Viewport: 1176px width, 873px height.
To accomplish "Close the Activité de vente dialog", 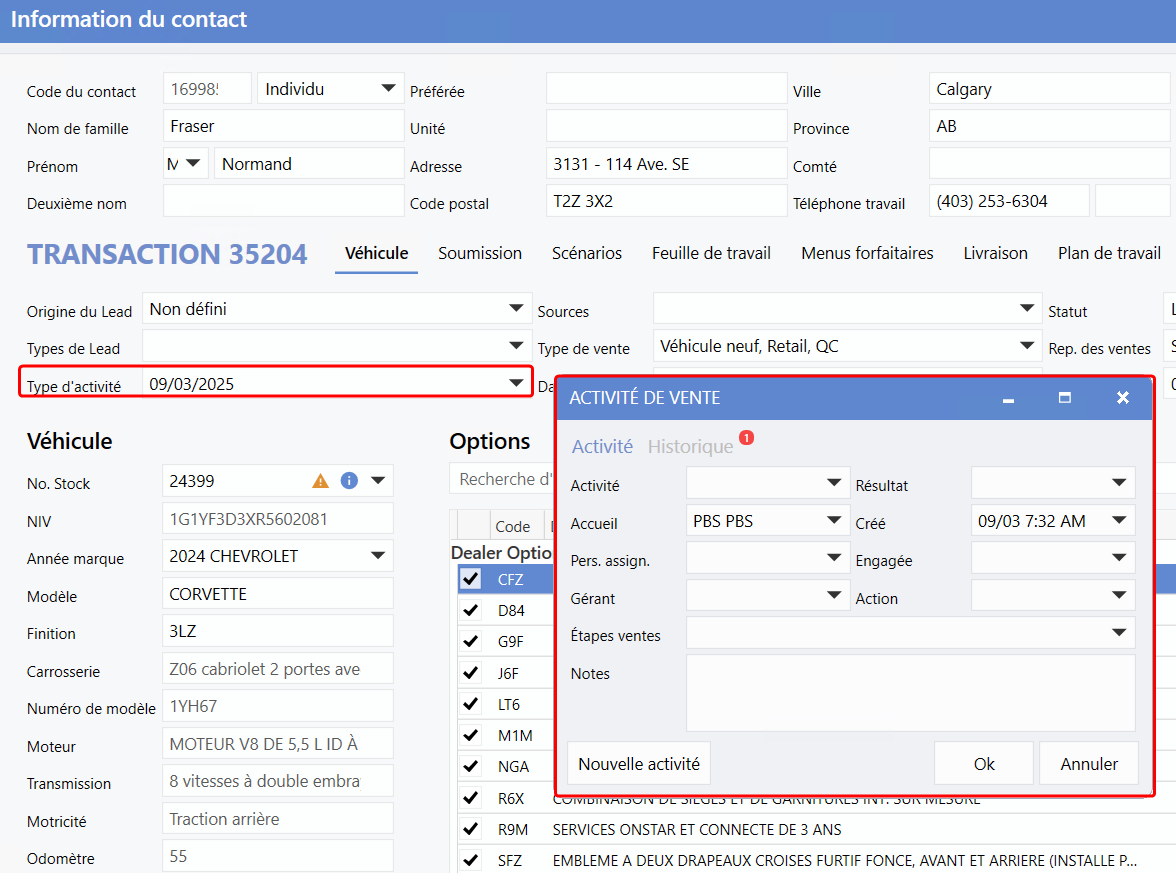I will coord(1122,398).
